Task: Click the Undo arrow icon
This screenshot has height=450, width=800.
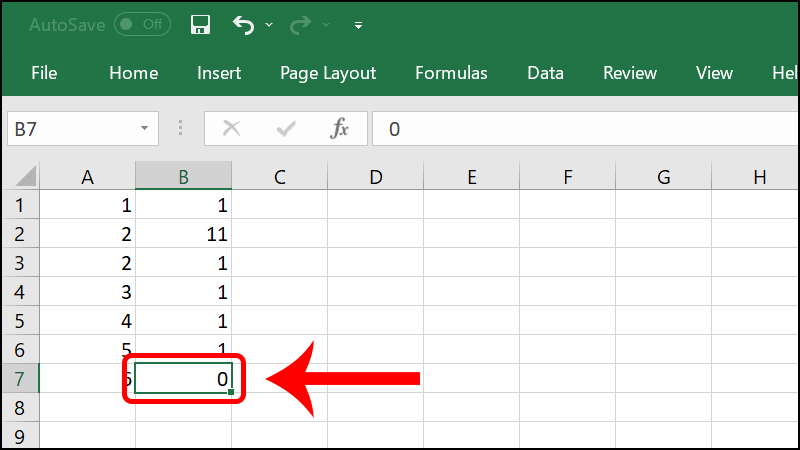Action: pyautogui.click(x=243, y=25)
